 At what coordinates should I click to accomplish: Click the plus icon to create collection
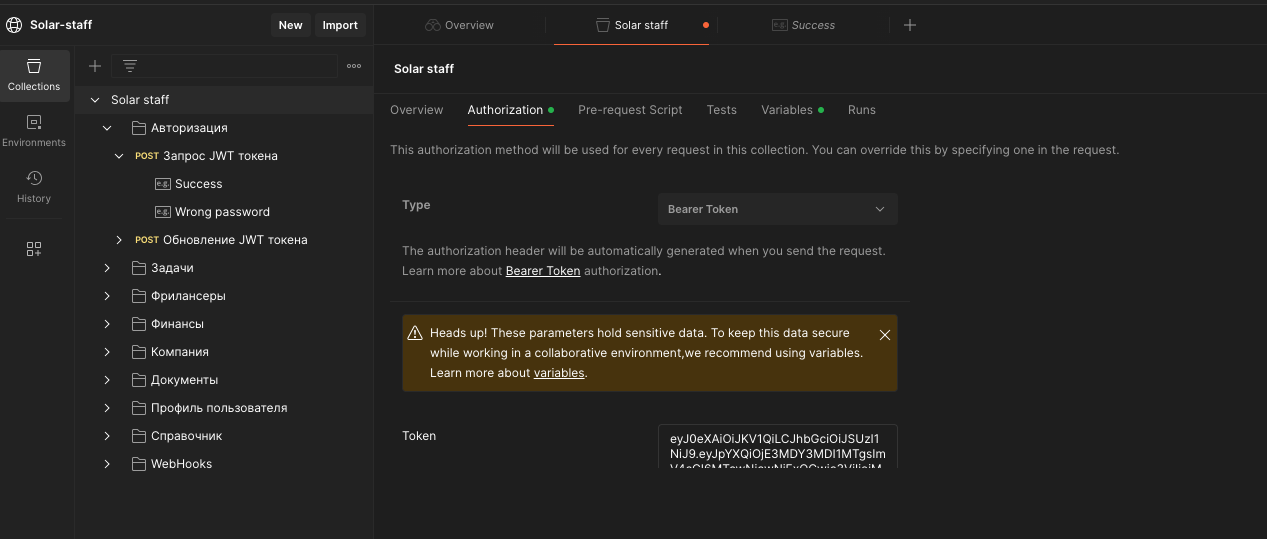click(x=95, y=66)
